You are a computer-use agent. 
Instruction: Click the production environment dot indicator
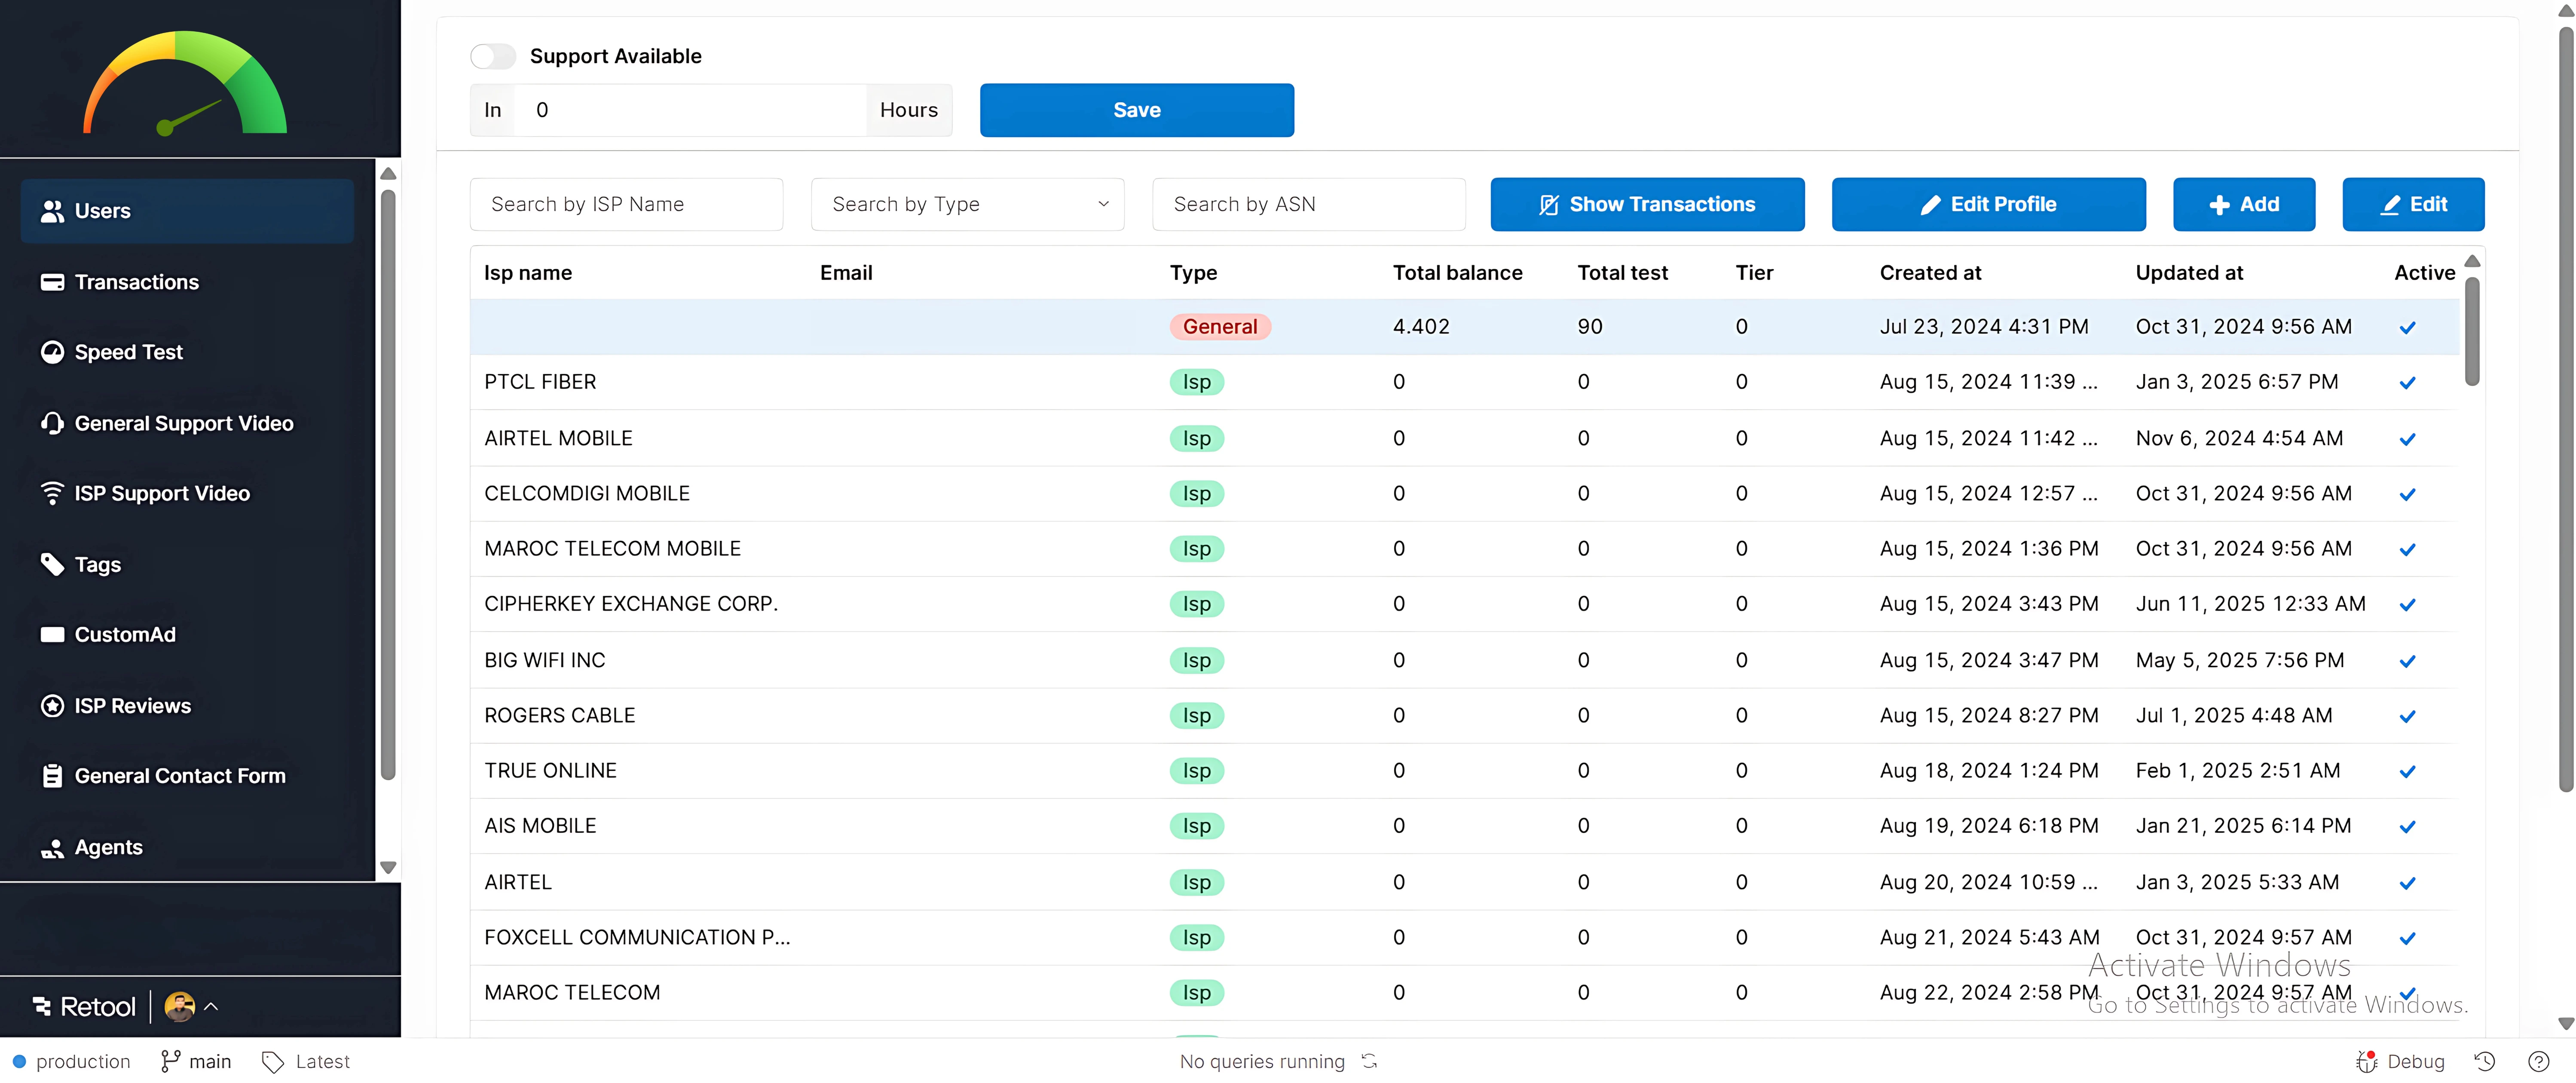point(19,1061)
